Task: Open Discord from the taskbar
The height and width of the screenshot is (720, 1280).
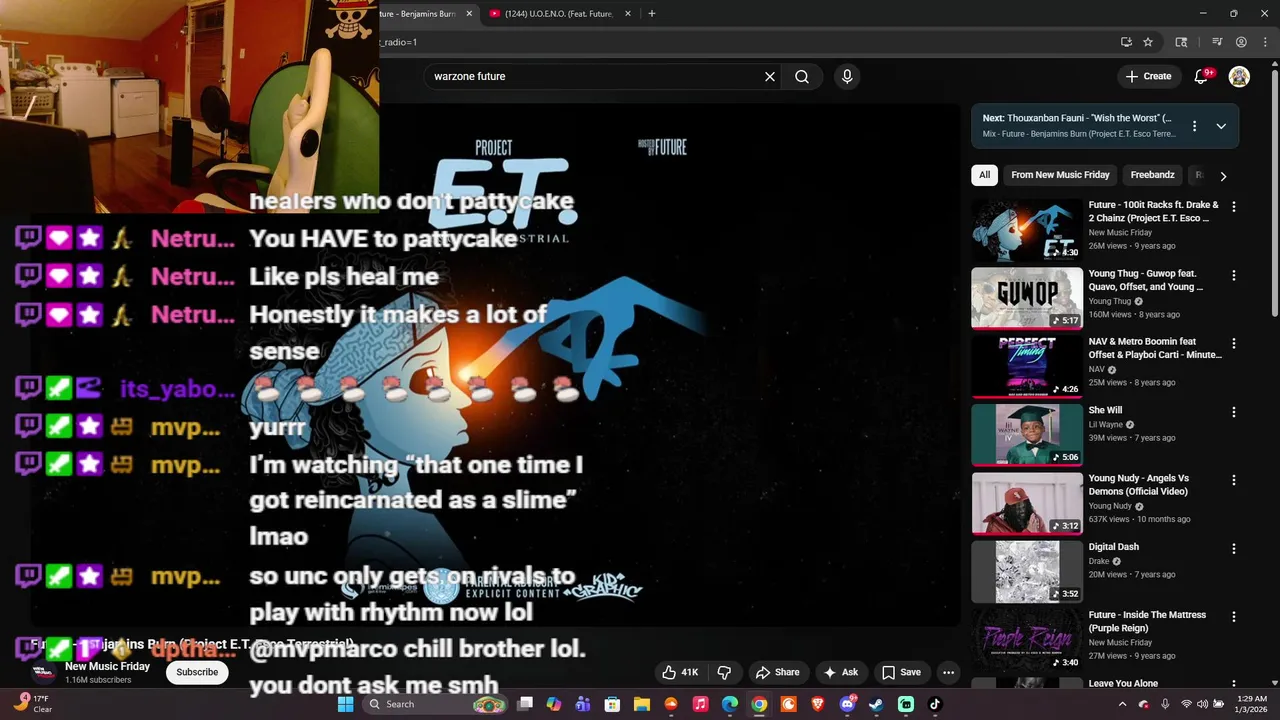Action: click(x=847, y=704)
